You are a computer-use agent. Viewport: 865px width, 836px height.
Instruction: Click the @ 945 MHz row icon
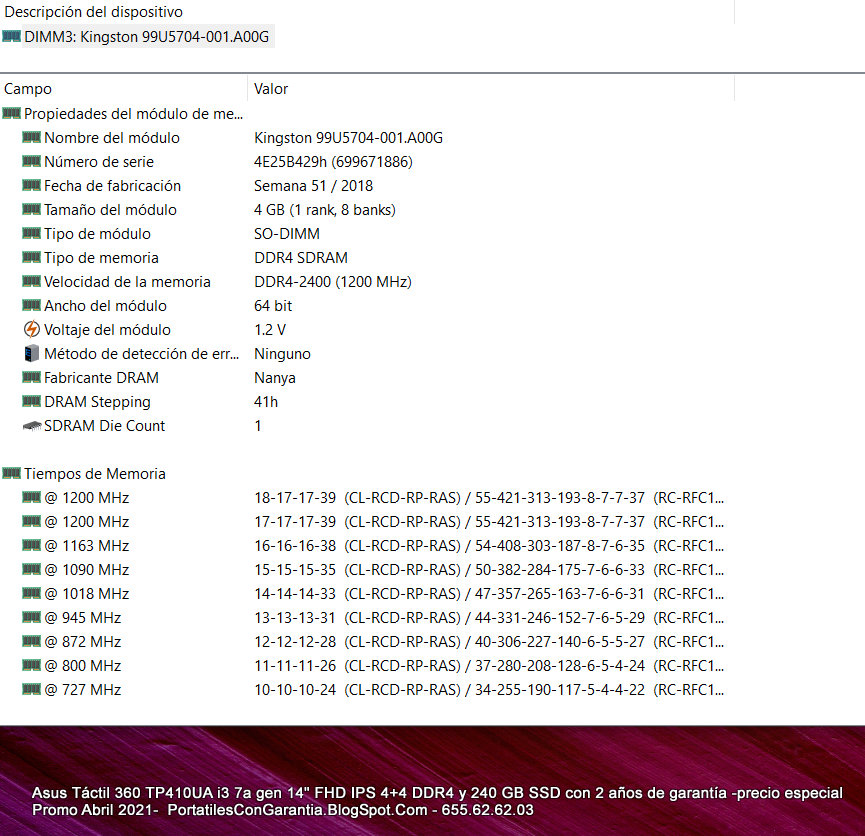31,617
